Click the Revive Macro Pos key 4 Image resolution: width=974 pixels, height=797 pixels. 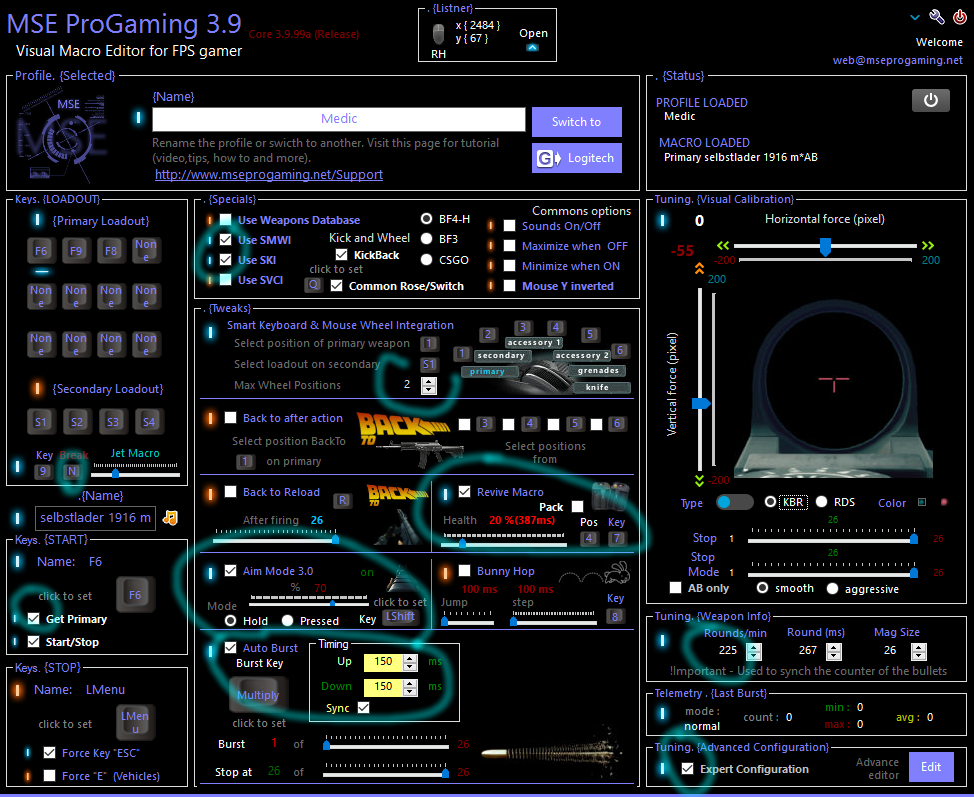coord(589,538)
